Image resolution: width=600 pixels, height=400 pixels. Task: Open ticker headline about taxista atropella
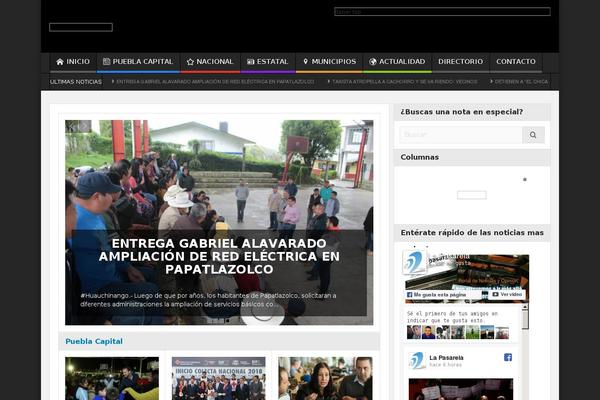click(x=403, y=82)
